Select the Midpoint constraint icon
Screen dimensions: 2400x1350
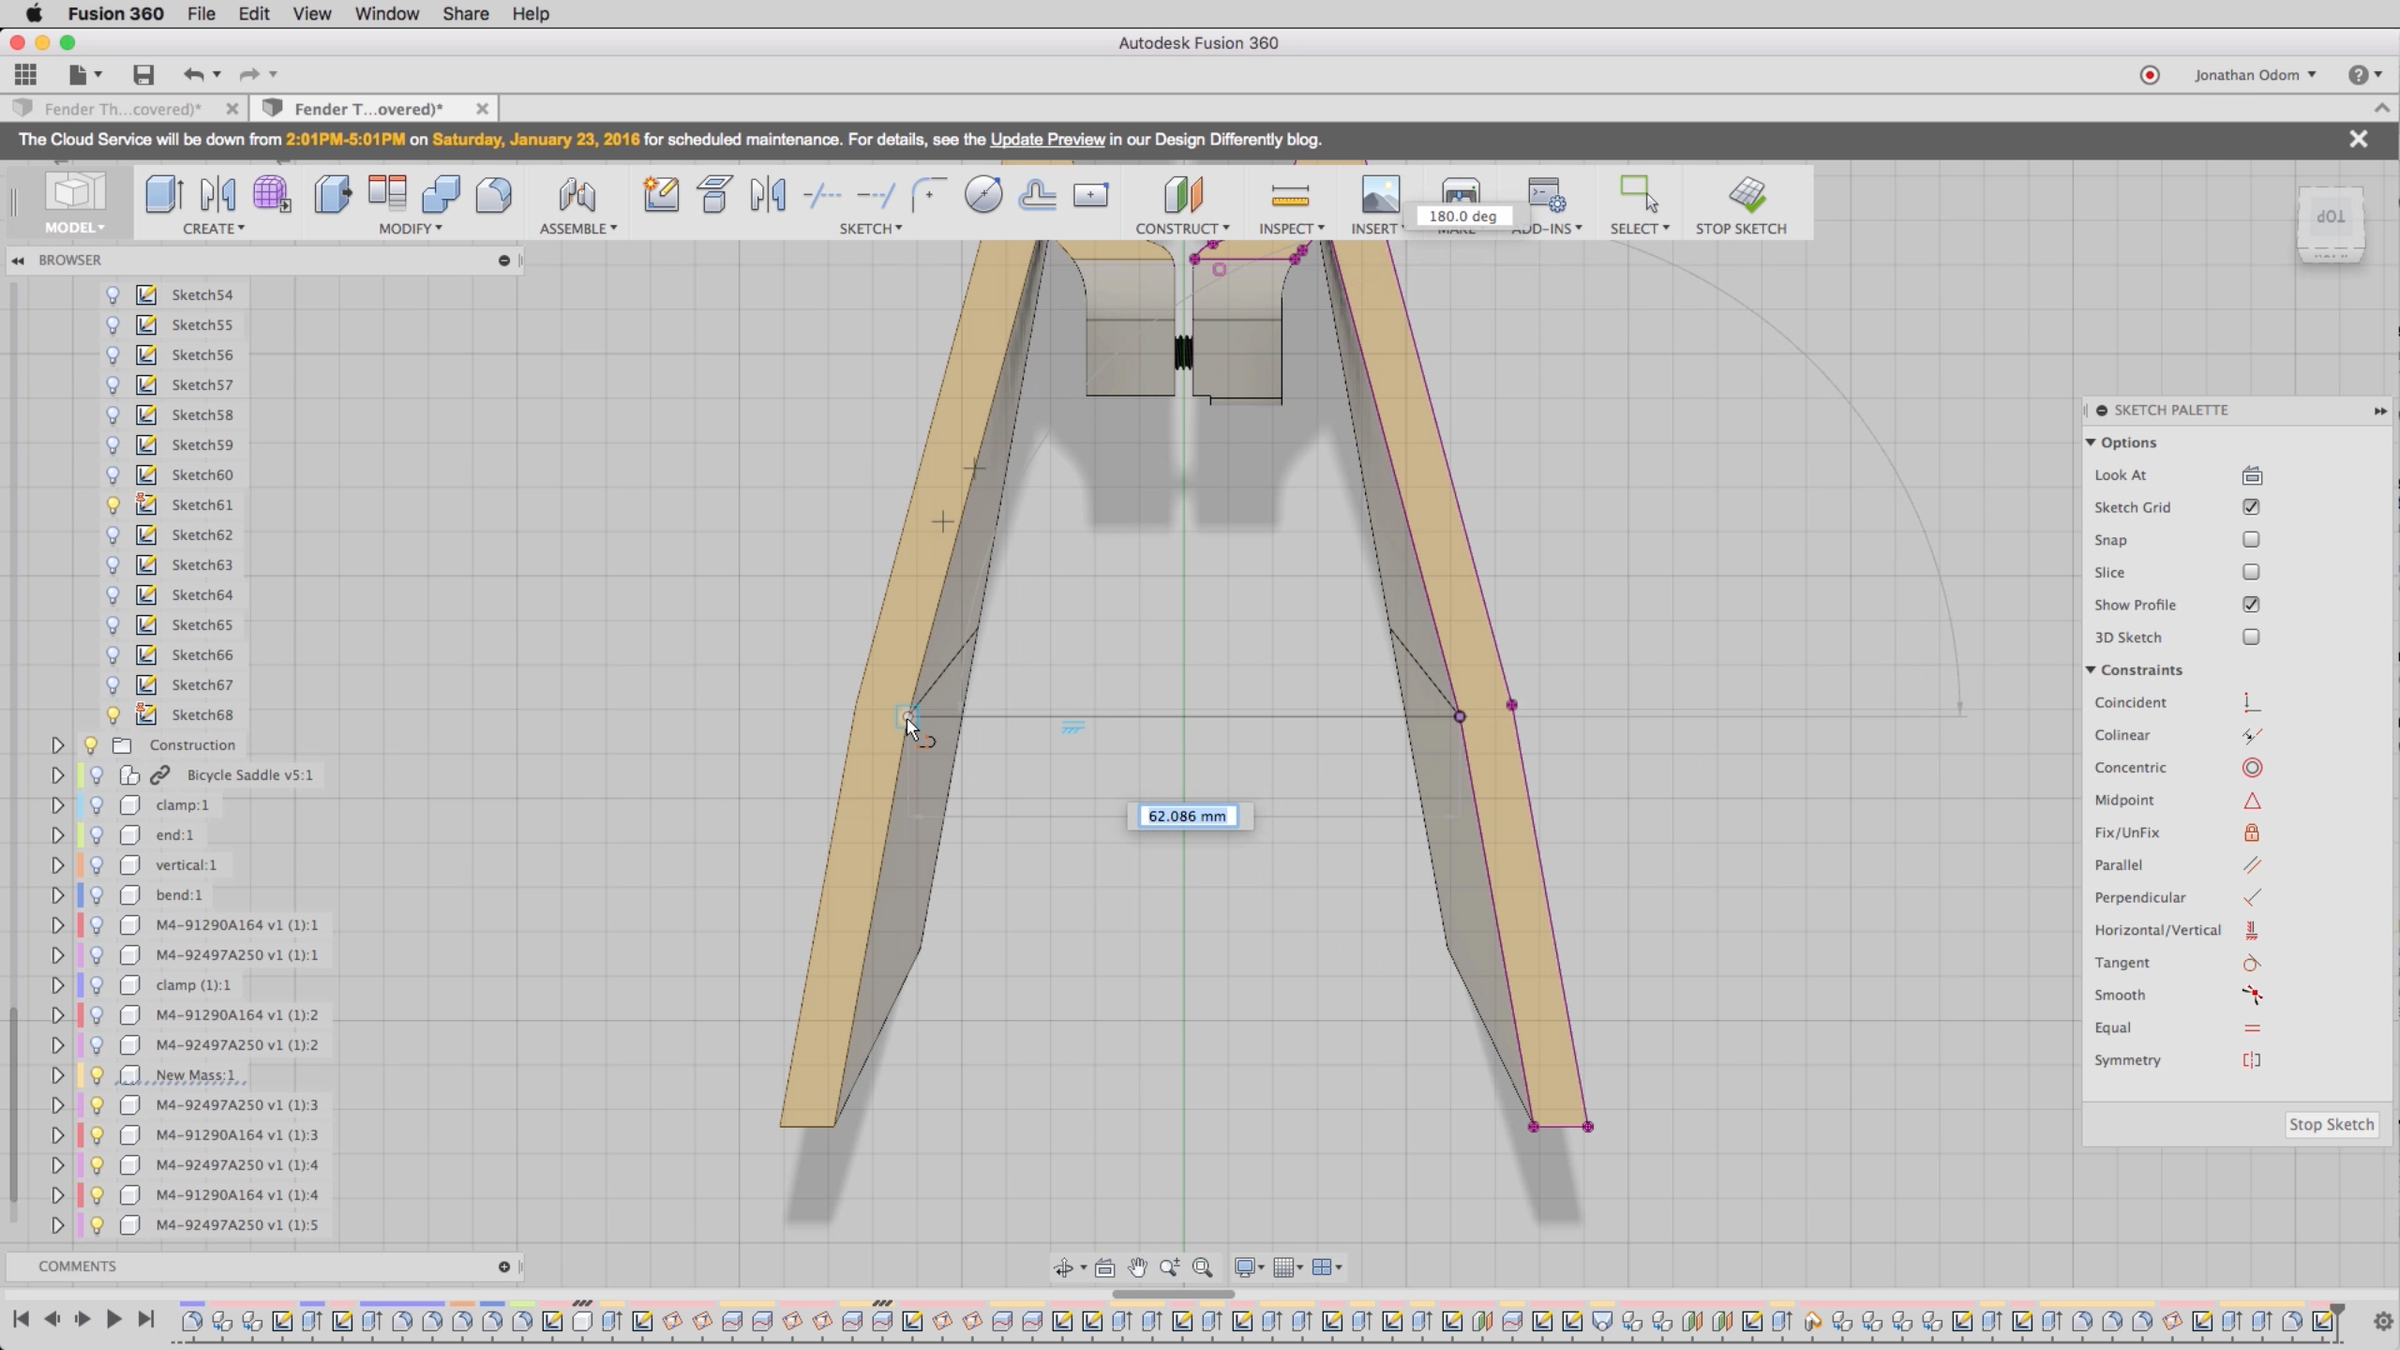(2251, 800)
